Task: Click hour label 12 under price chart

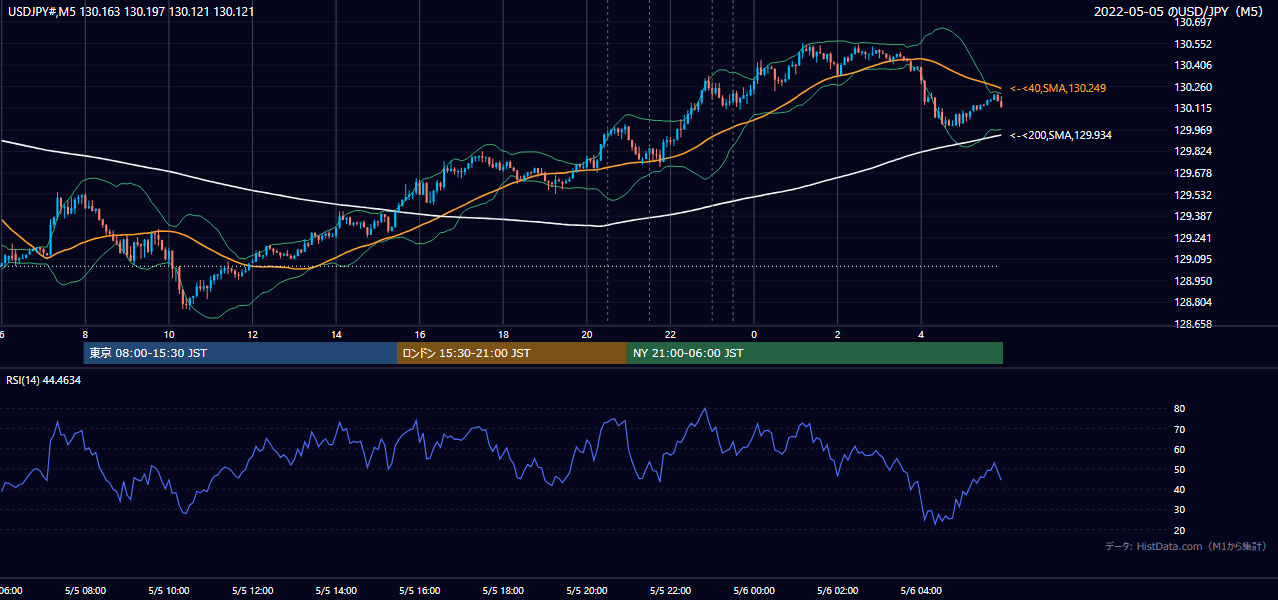Action: point(252,335)
